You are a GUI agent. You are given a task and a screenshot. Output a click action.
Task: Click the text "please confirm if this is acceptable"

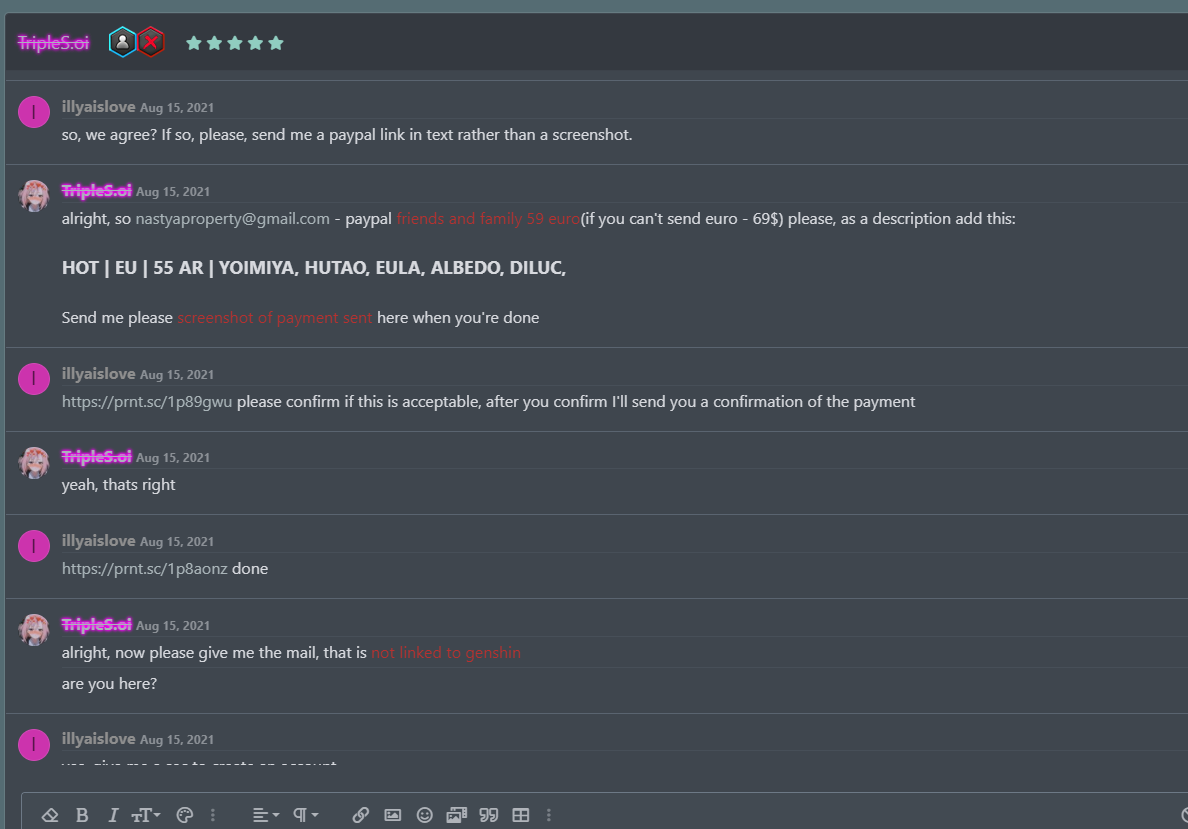pos(358,402)
